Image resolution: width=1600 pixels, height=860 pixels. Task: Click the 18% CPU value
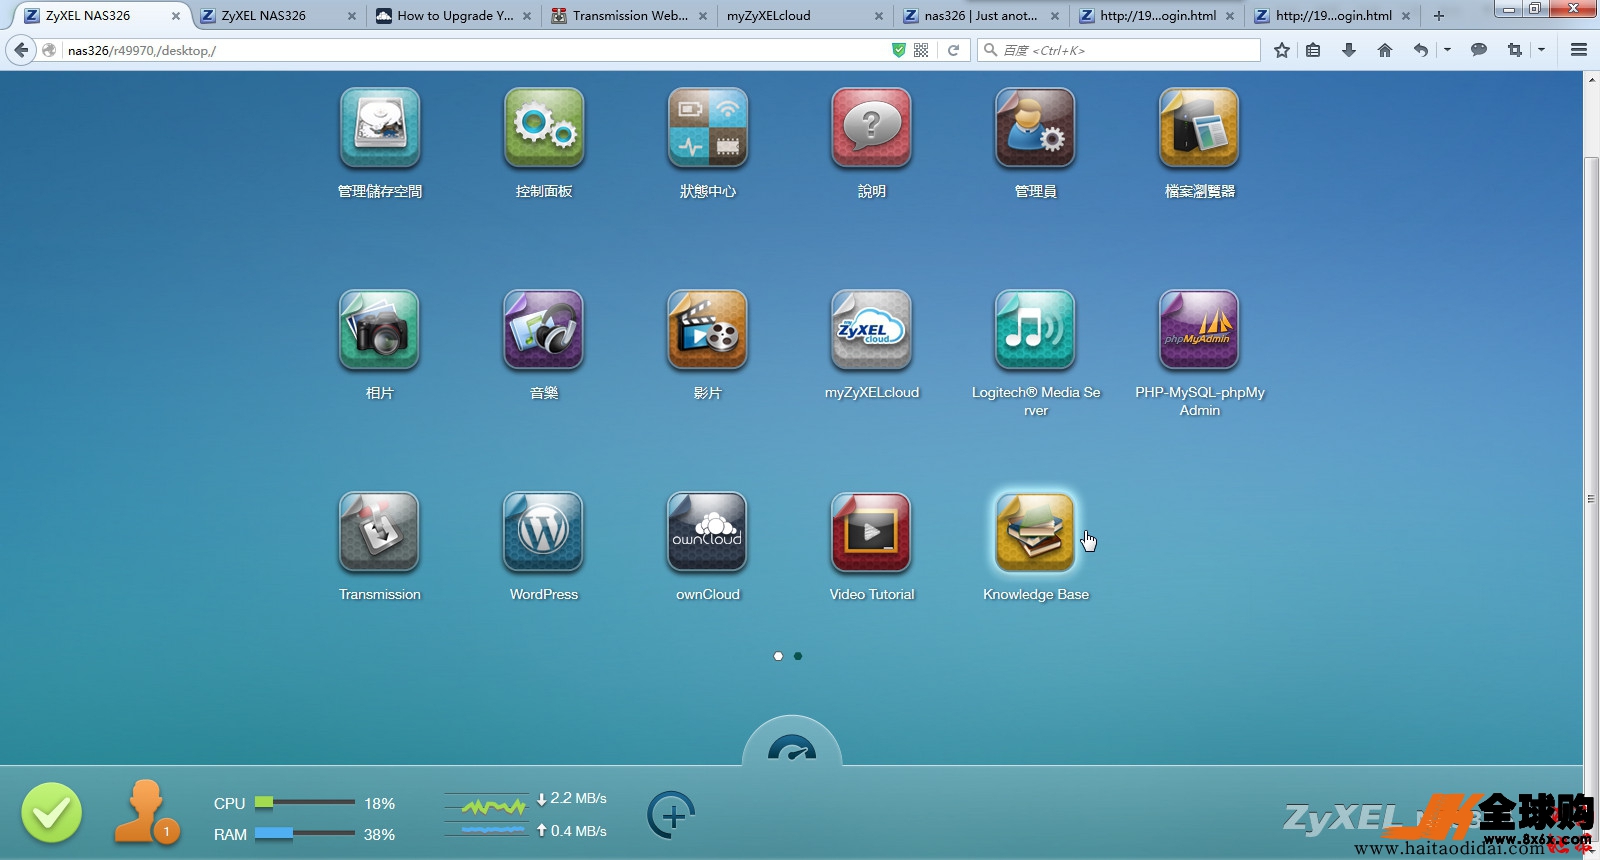point(379,803)
